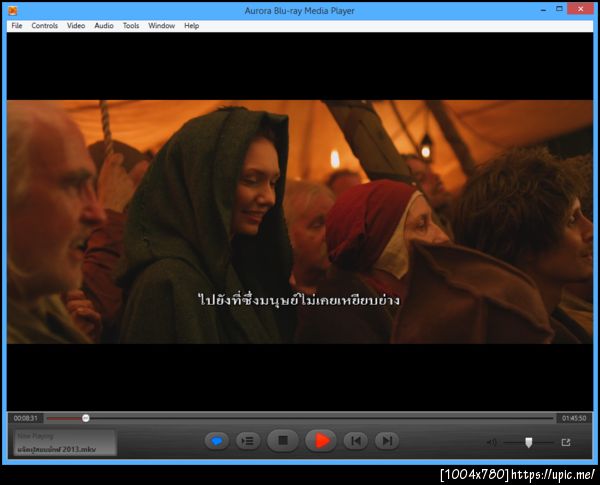Click the seek bar playhead knob
600x485 pixels.
[86, 418]
